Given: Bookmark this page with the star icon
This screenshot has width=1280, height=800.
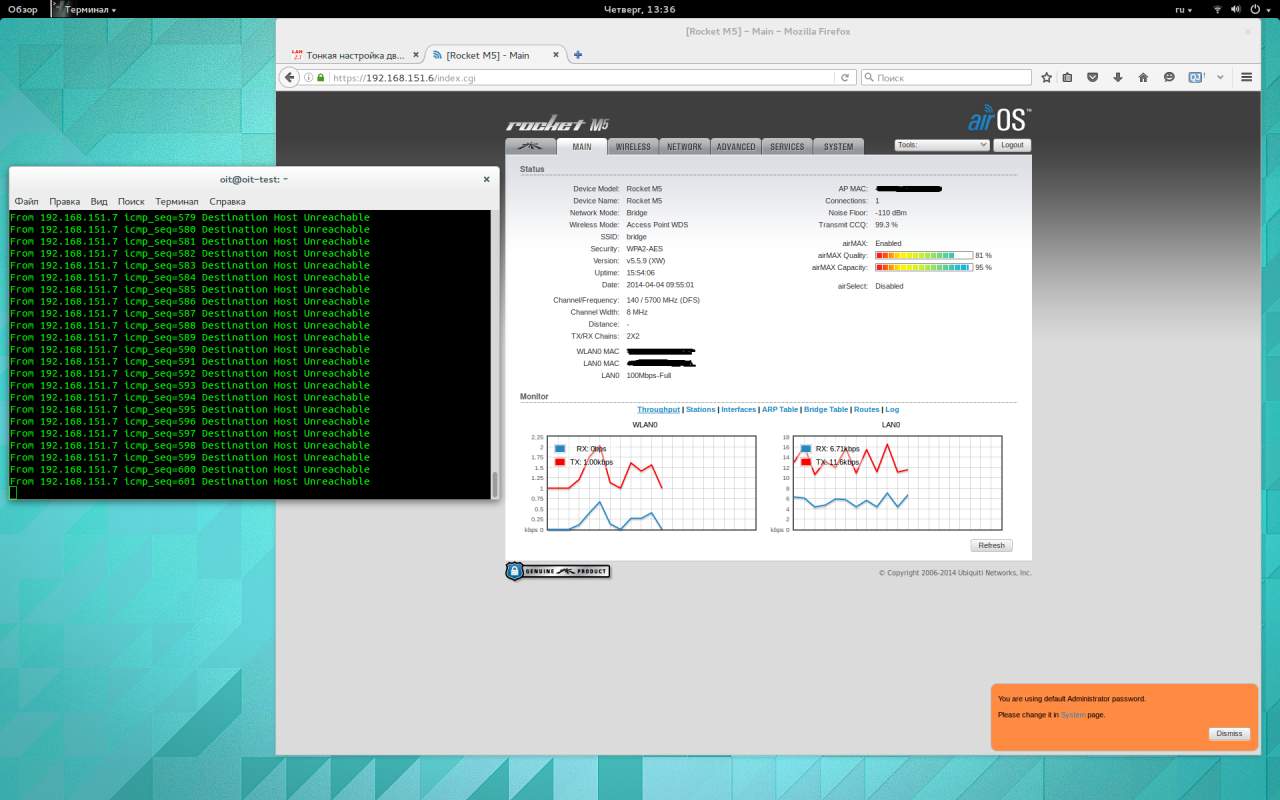Looking at the screenshot, I should (x=1046, y=77).
